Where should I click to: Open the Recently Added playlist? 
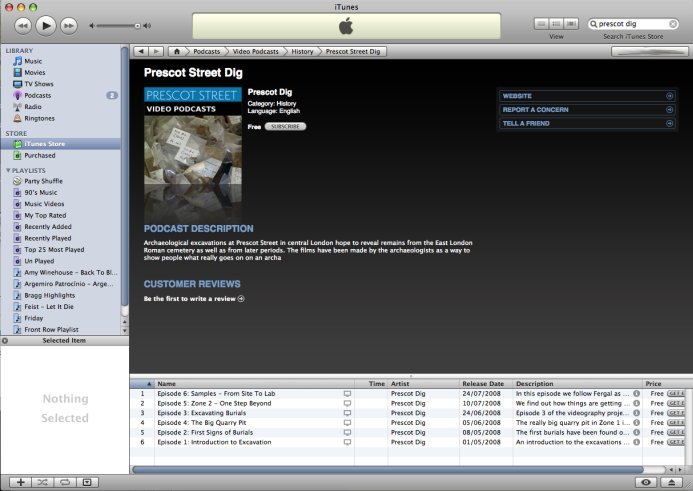[48, 227]
